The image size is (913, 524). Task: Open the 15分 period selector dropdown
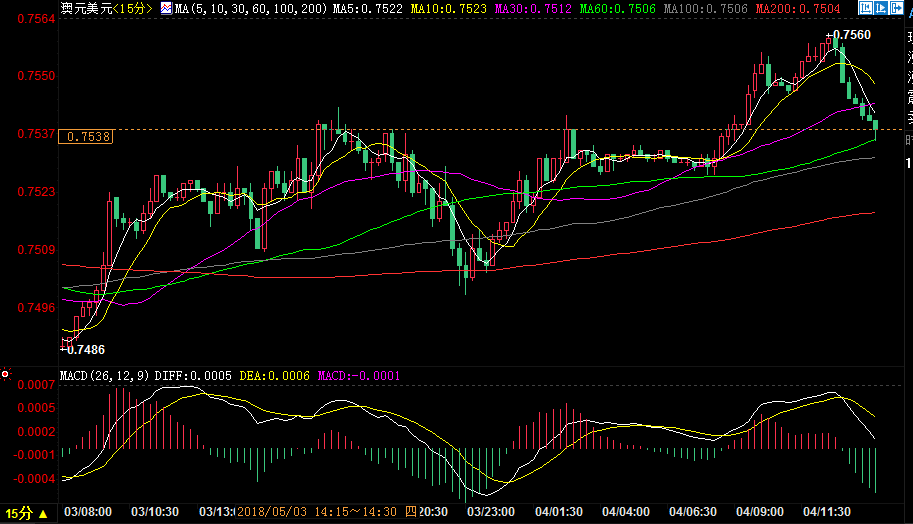27,514
